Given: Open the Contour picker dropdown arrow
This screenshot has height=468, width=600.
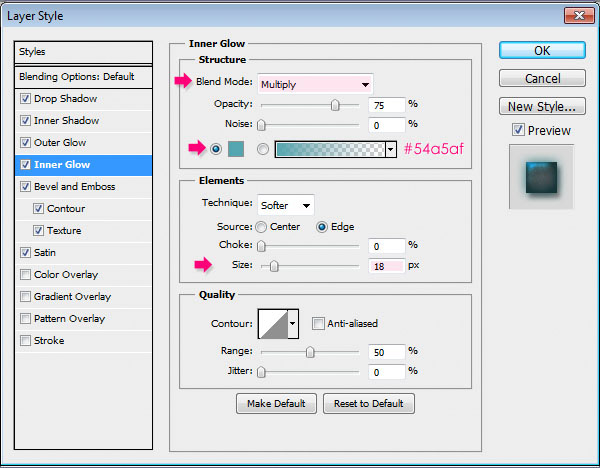Looking at the screenshot, I should 293,324.
